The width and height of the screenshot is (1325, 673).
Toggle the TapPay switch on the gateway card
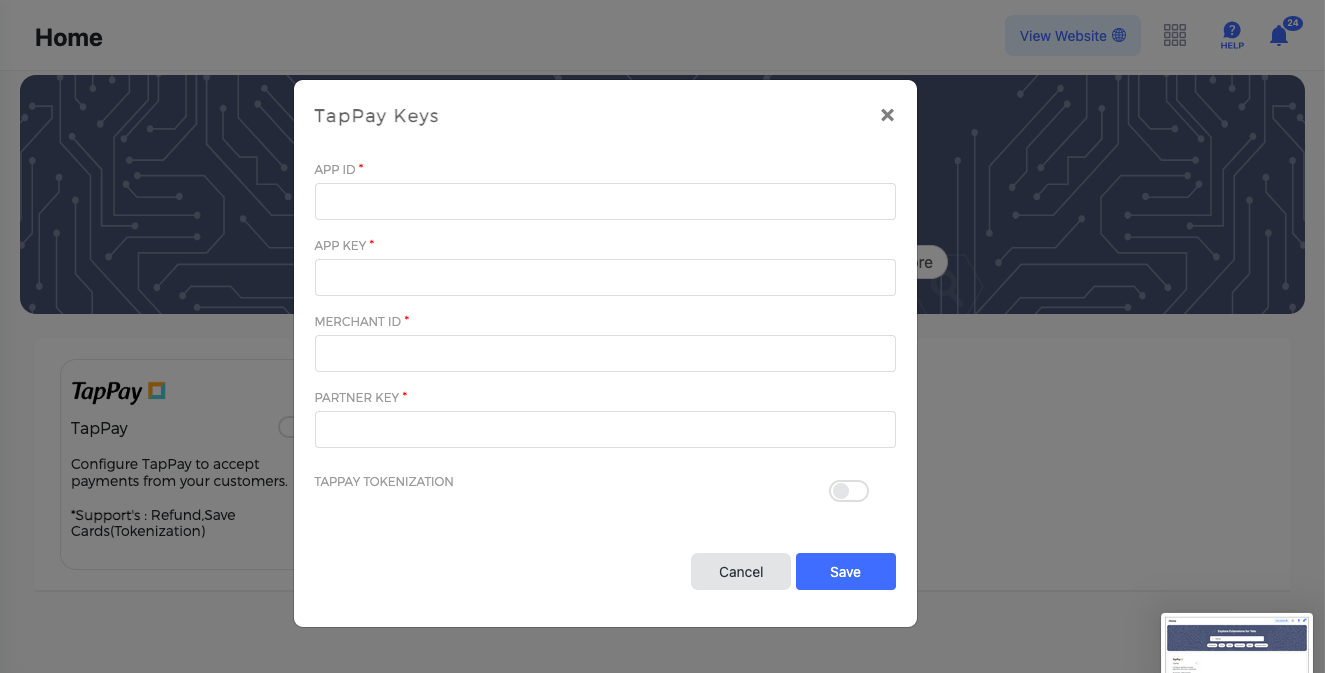[287, 427]
